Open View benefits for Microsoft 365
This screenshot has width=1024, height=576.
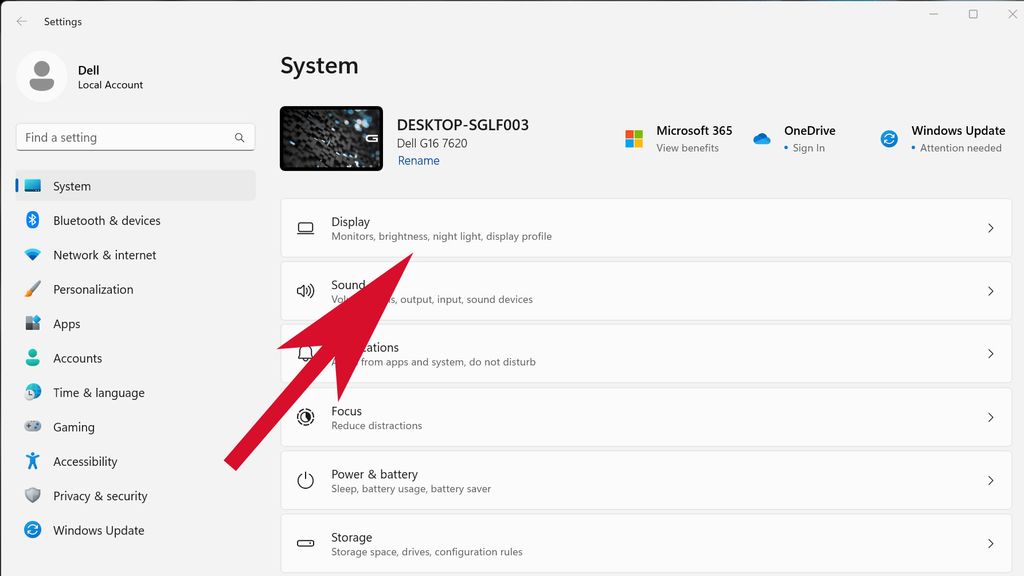click(688, 147)
